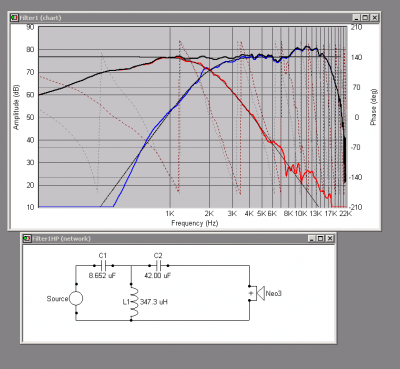Click the 42.00 uF capacitor value

pyautogui.click(x=158, y=276)
